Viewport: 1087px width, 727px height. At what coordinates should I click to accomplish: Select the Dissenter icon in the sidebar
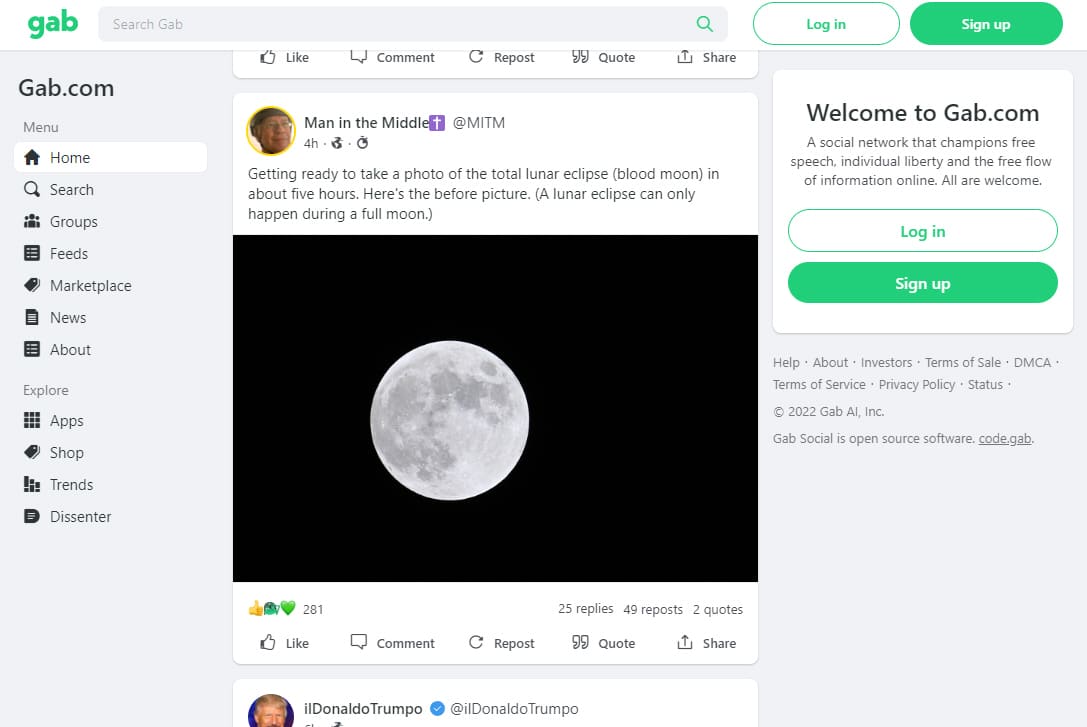[31, 516]
